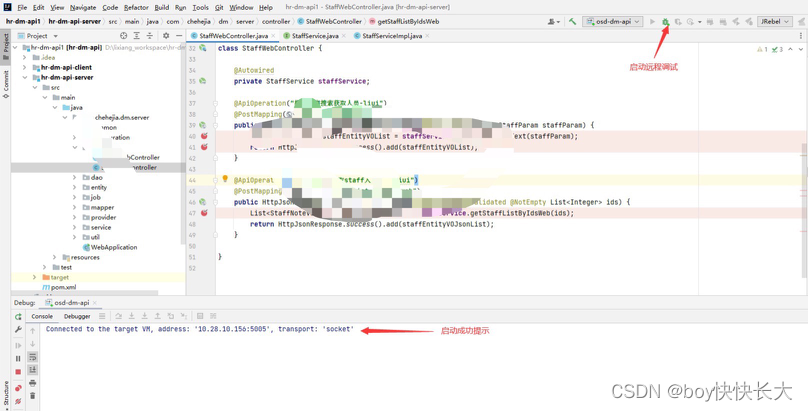Open the Navigate menu
This screenshot has height=411, width=808.
coord(83,7)
